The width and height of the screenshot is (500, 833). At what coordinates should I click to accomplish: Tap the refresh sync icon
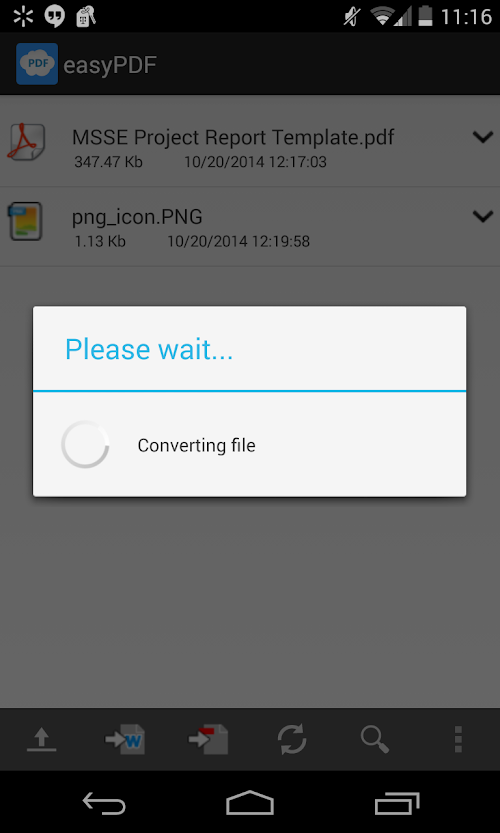(x=292, y=739)
